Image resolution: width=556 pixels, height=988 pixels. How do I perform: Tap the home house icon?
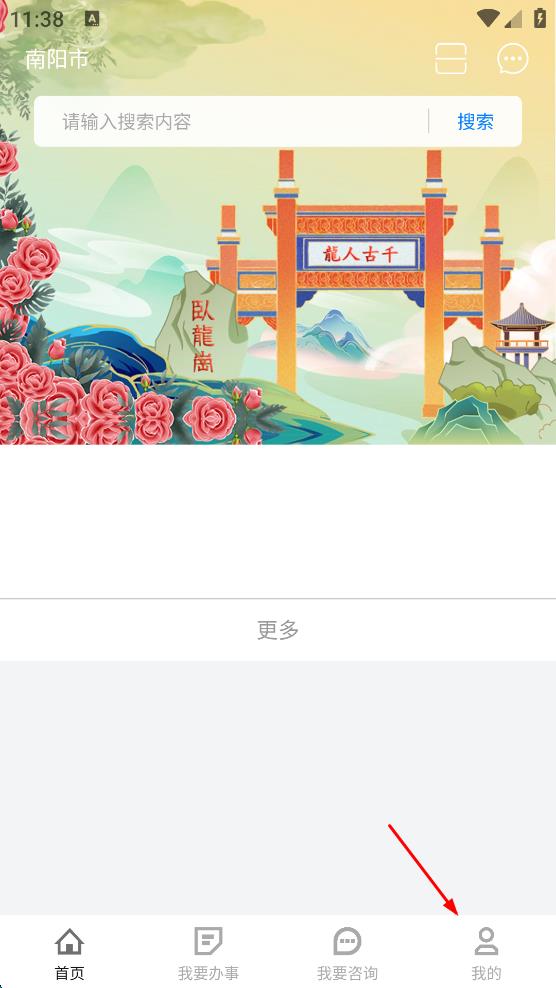click(69, 941)
